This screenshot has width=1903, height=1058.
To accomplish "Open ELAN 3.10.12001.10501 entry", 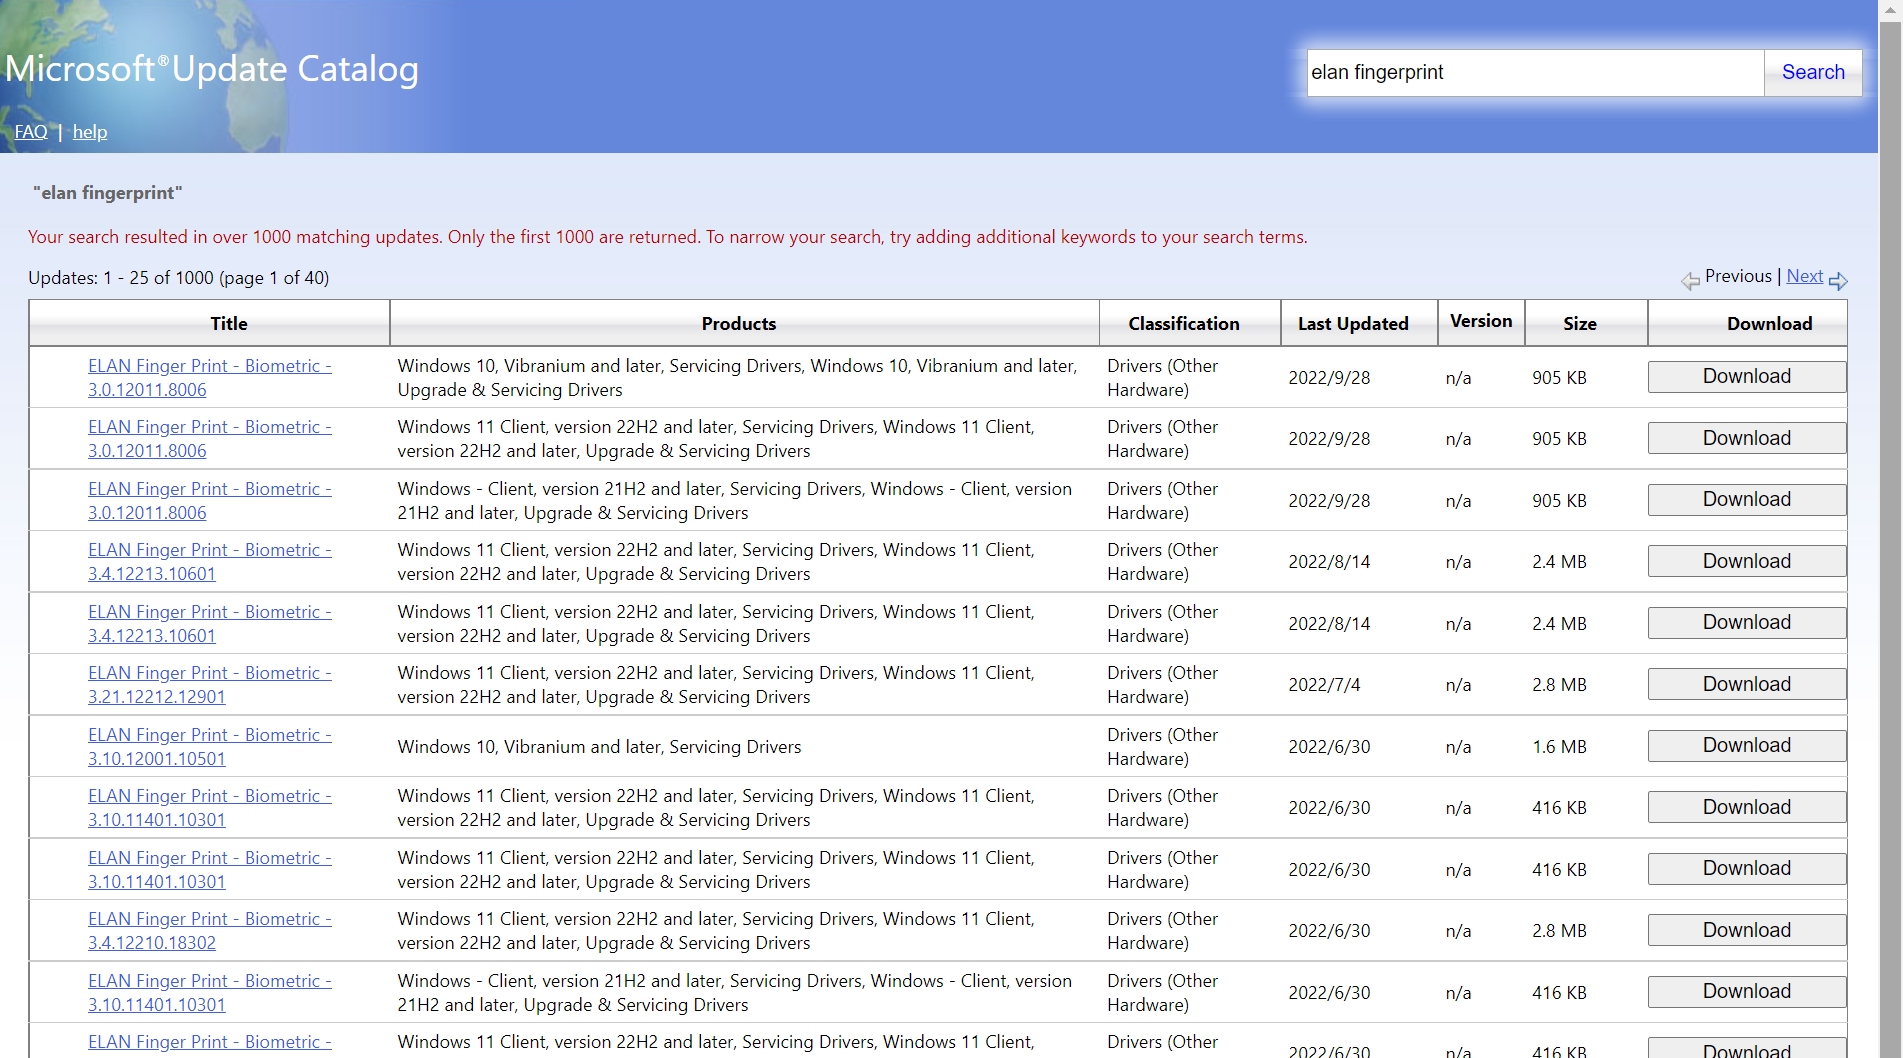I will coord(210,747).
